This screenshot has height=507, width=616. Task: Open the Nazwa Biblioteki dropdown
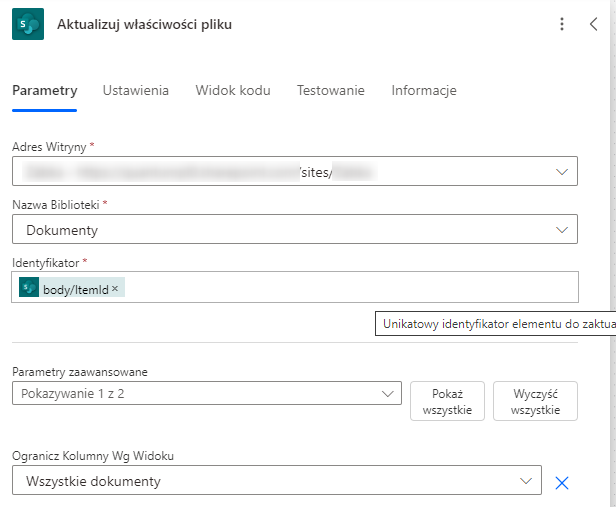(561, 230)
